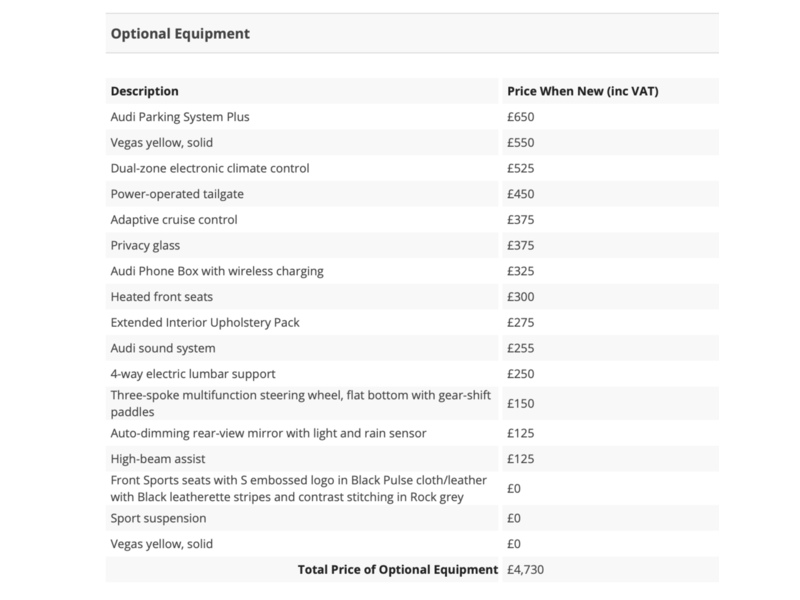Click the High-beam assist option
The height and width of the screenshot is (600, 800).
160,459
